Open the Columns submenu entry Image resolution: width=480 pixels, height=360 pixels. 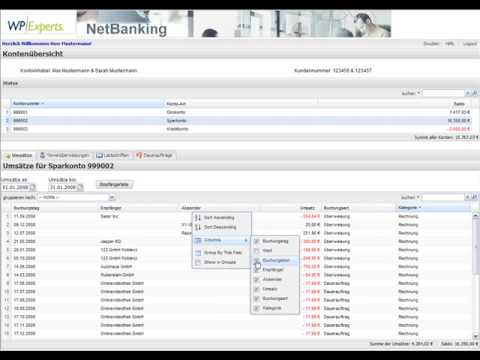tap(221, 240)
